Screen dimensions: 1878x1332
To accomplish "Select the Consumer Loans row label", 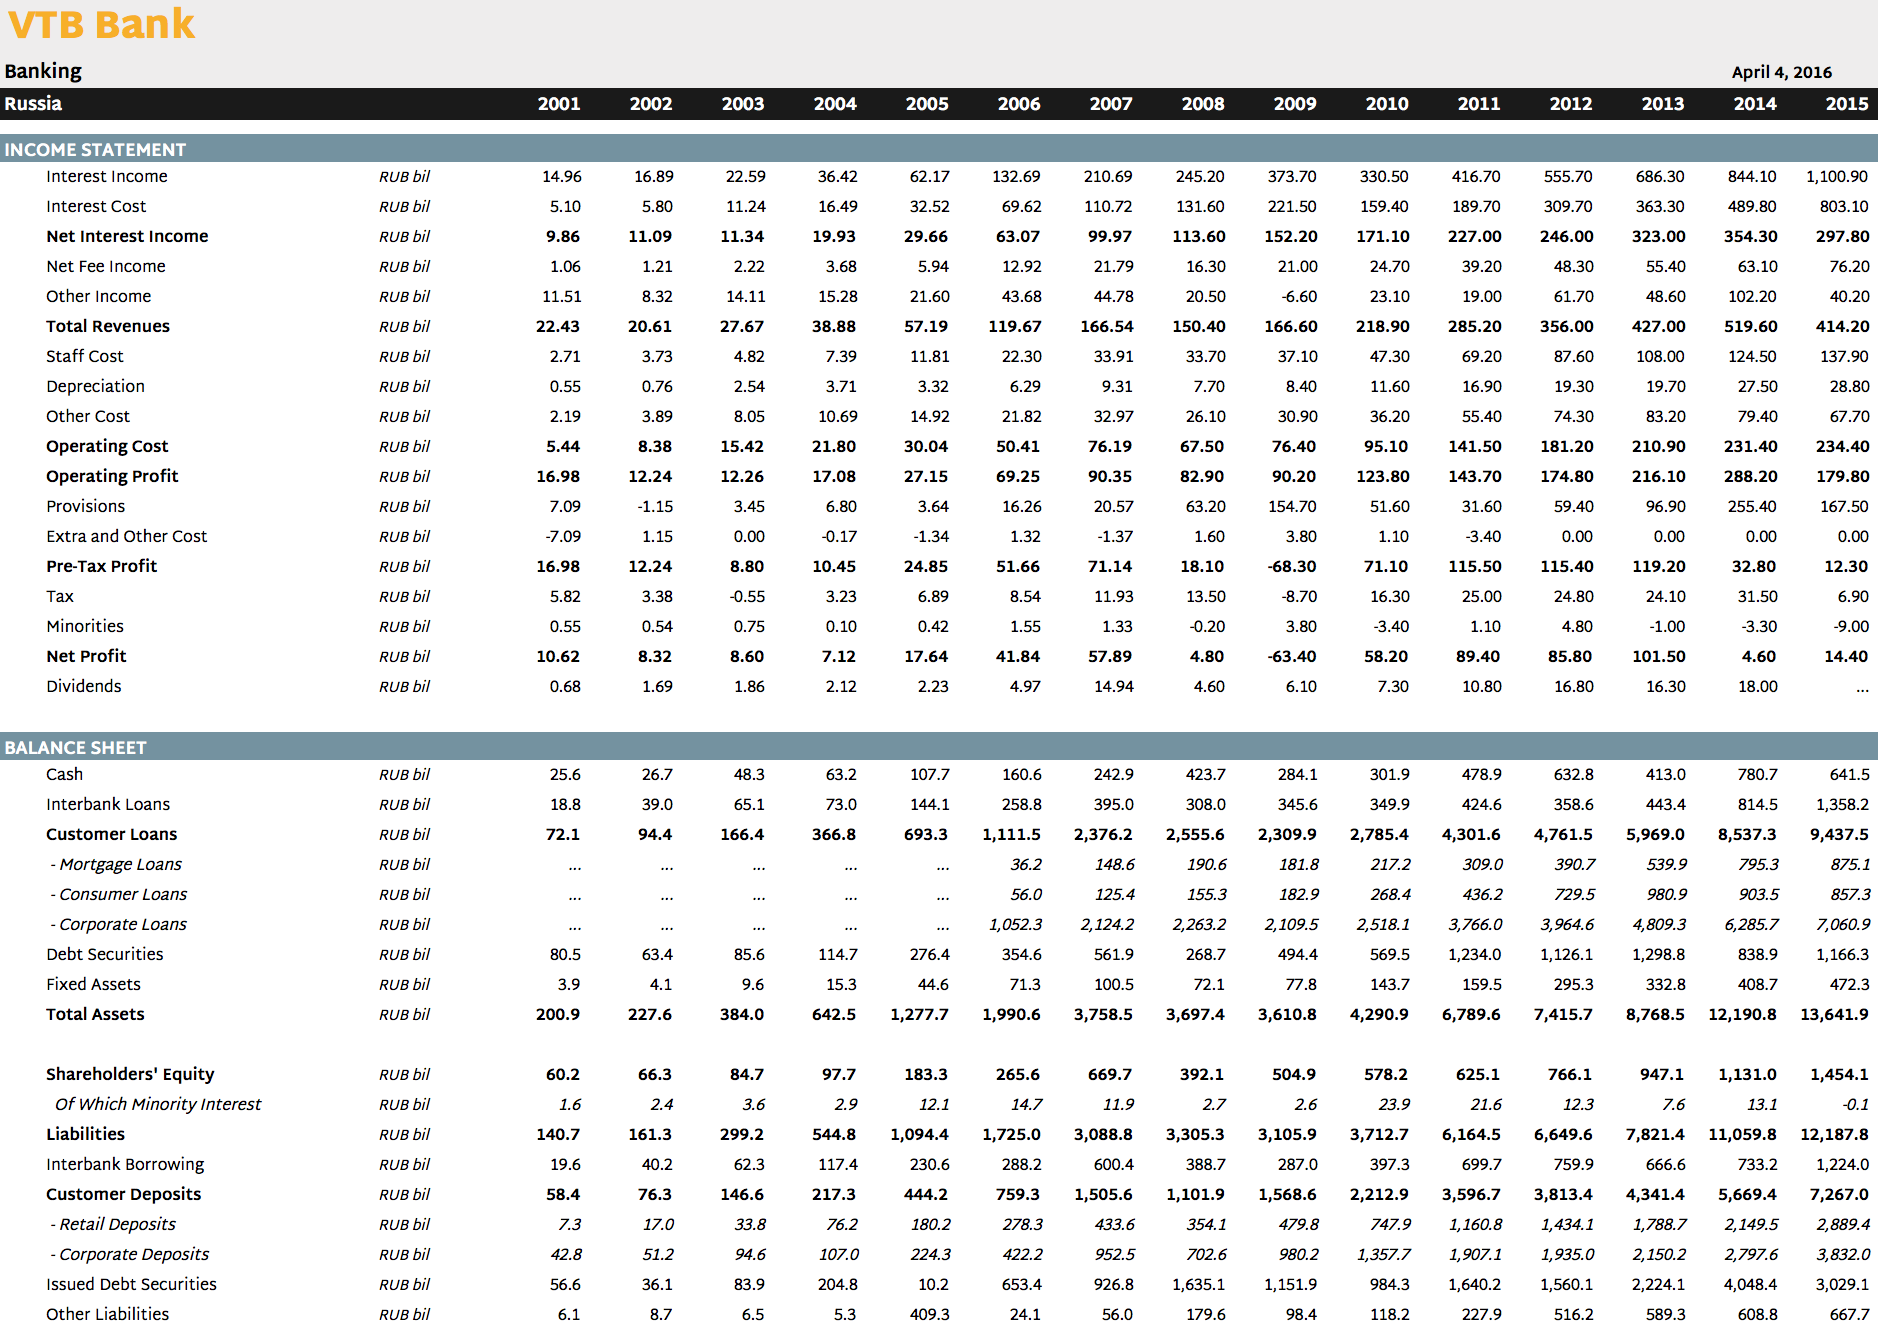I will [119, 894].
